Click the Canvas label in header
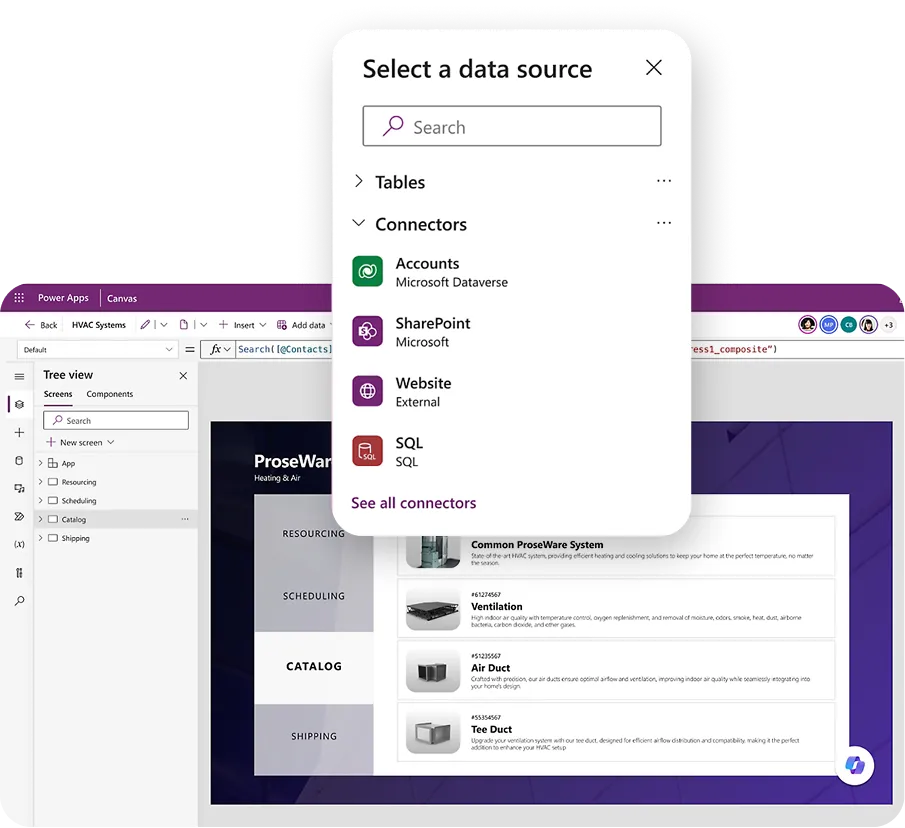The width and height of the screenshot is (905, 828). [x=122, y=298]
